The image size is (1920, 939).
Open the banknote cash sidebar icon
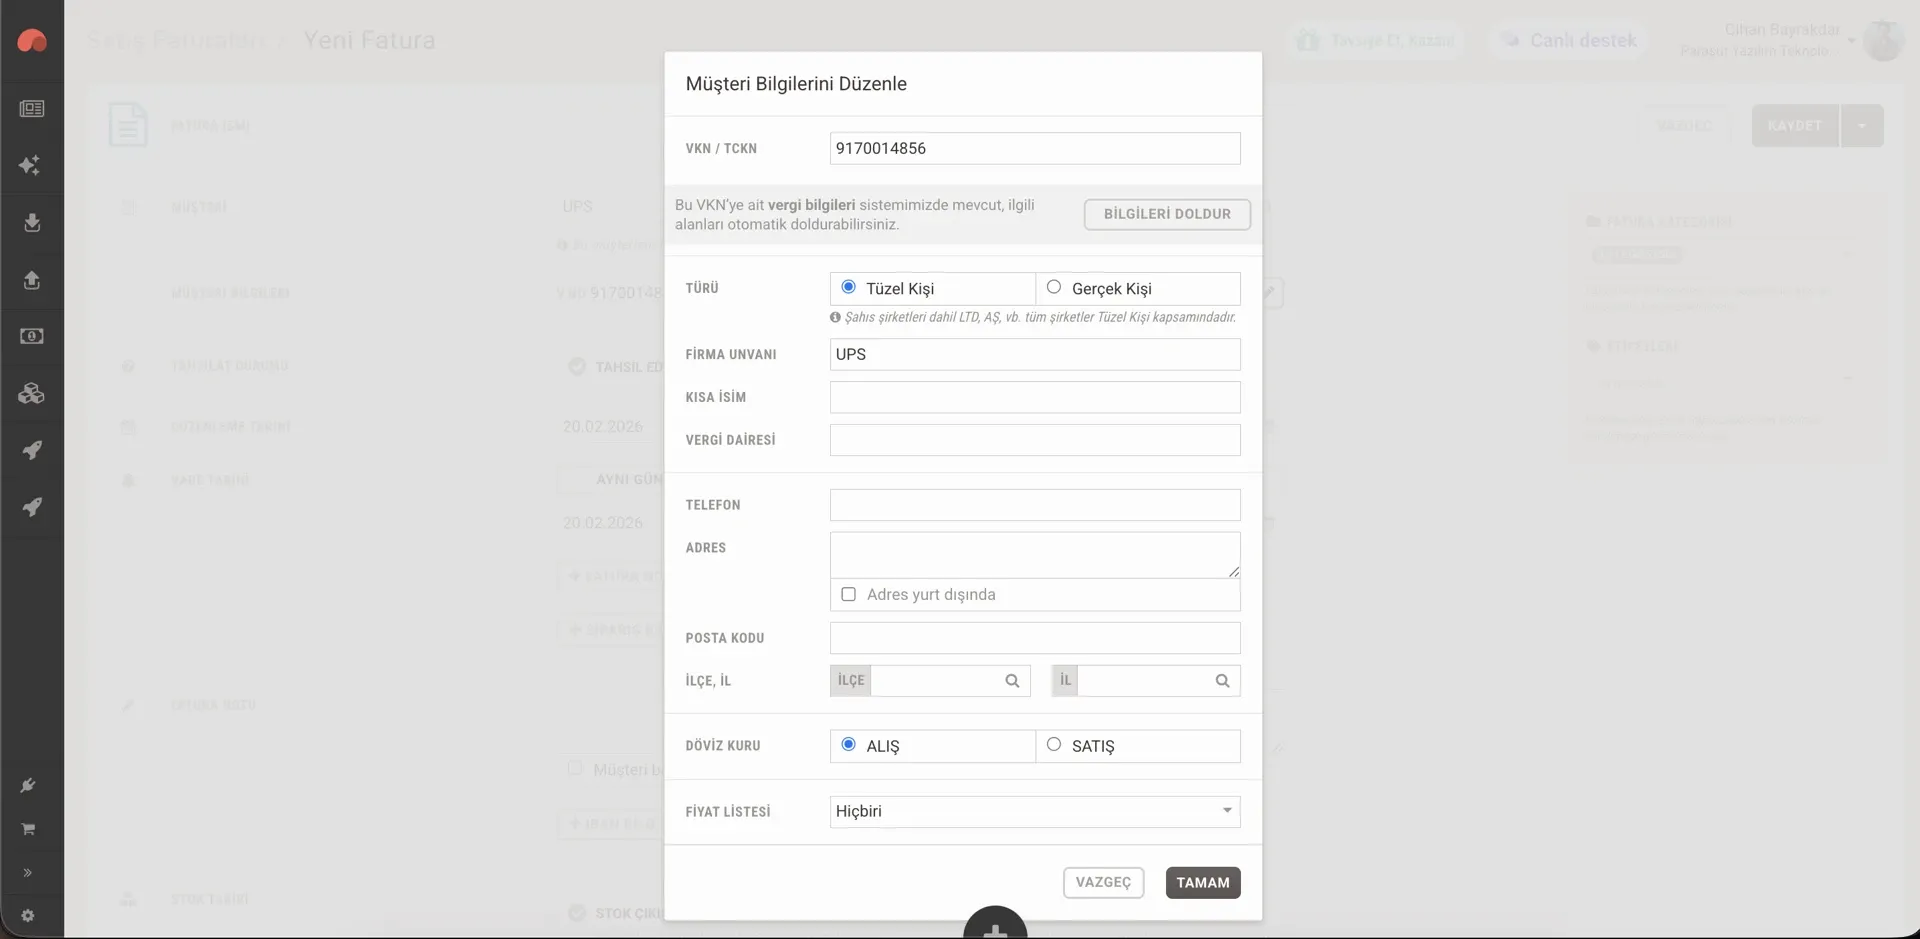(32, 336)
